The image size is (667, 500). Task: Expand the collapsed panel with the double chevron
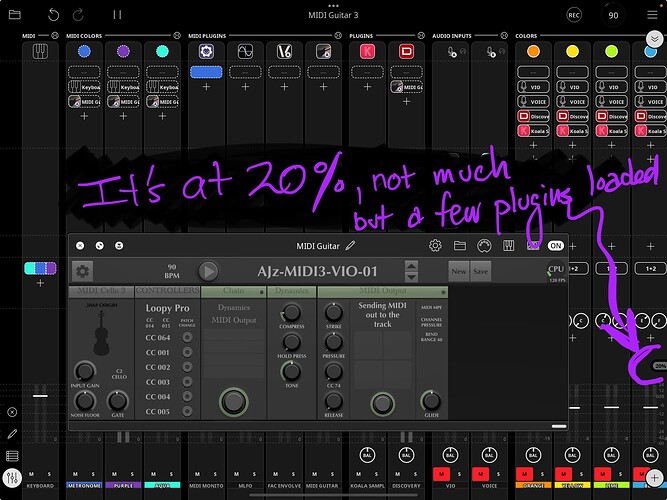click(654, 38)
